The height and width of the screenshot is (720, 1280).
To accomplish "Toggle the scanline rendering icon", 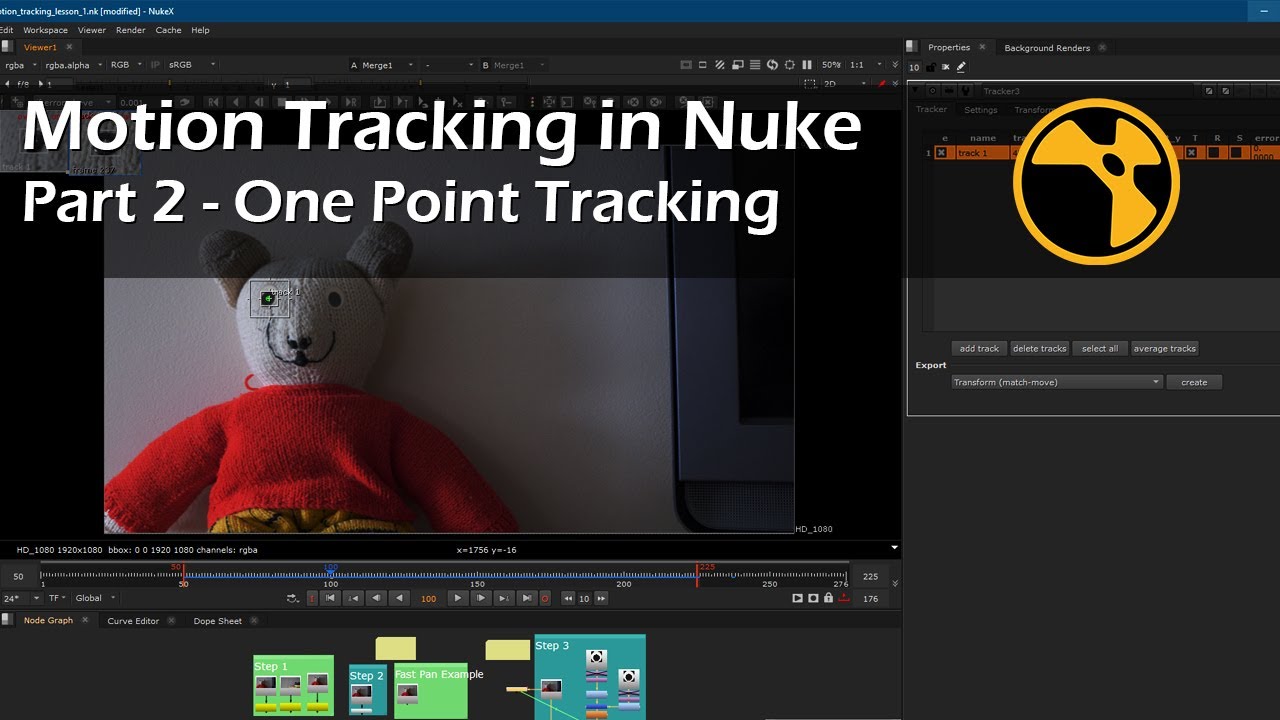I will click(x=754, y=65).
